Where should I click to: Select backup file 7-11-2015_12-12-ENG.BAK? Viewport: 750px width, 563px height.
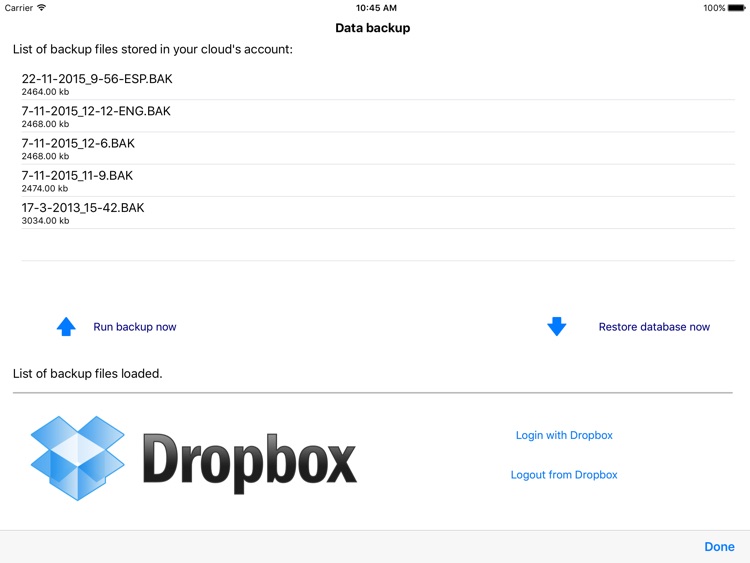pyautogui.click(x=378, y=116)
